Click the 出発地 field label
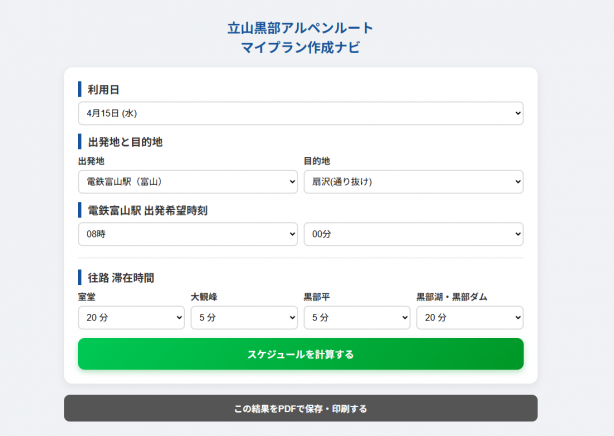Image resolution: width=614 pixels, height=436 pixels. (91, 161)
